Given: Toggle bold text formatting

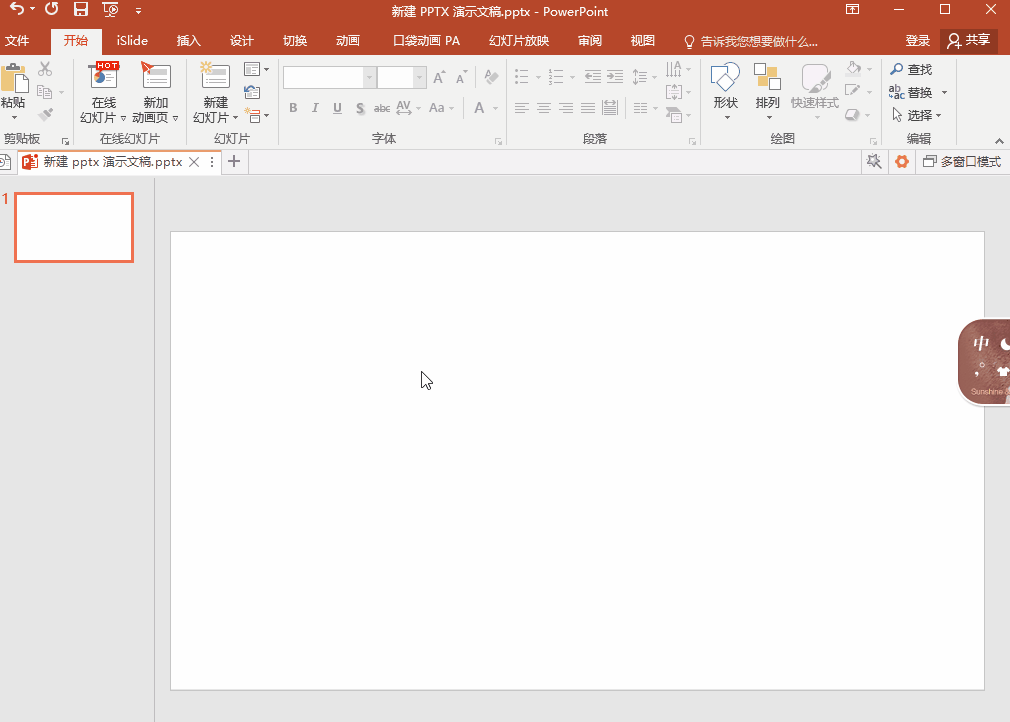Looking at the screenshot, I should coord(293,108).
